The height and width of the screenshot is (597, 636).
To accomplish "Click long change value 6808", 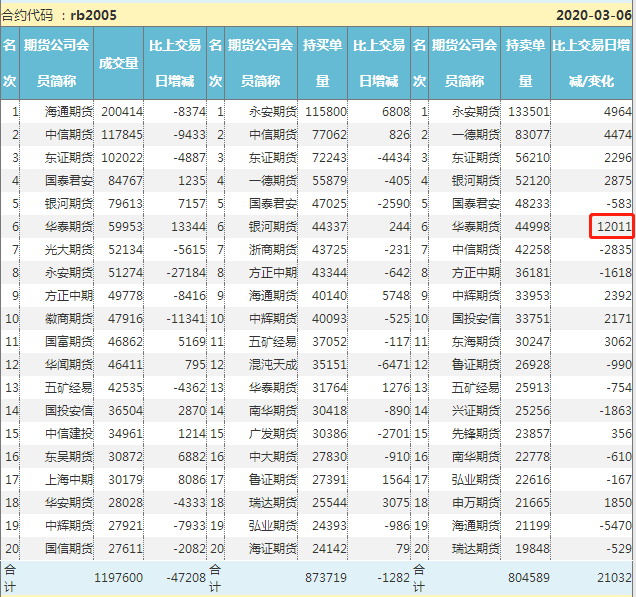I will (x=396, y=112).
